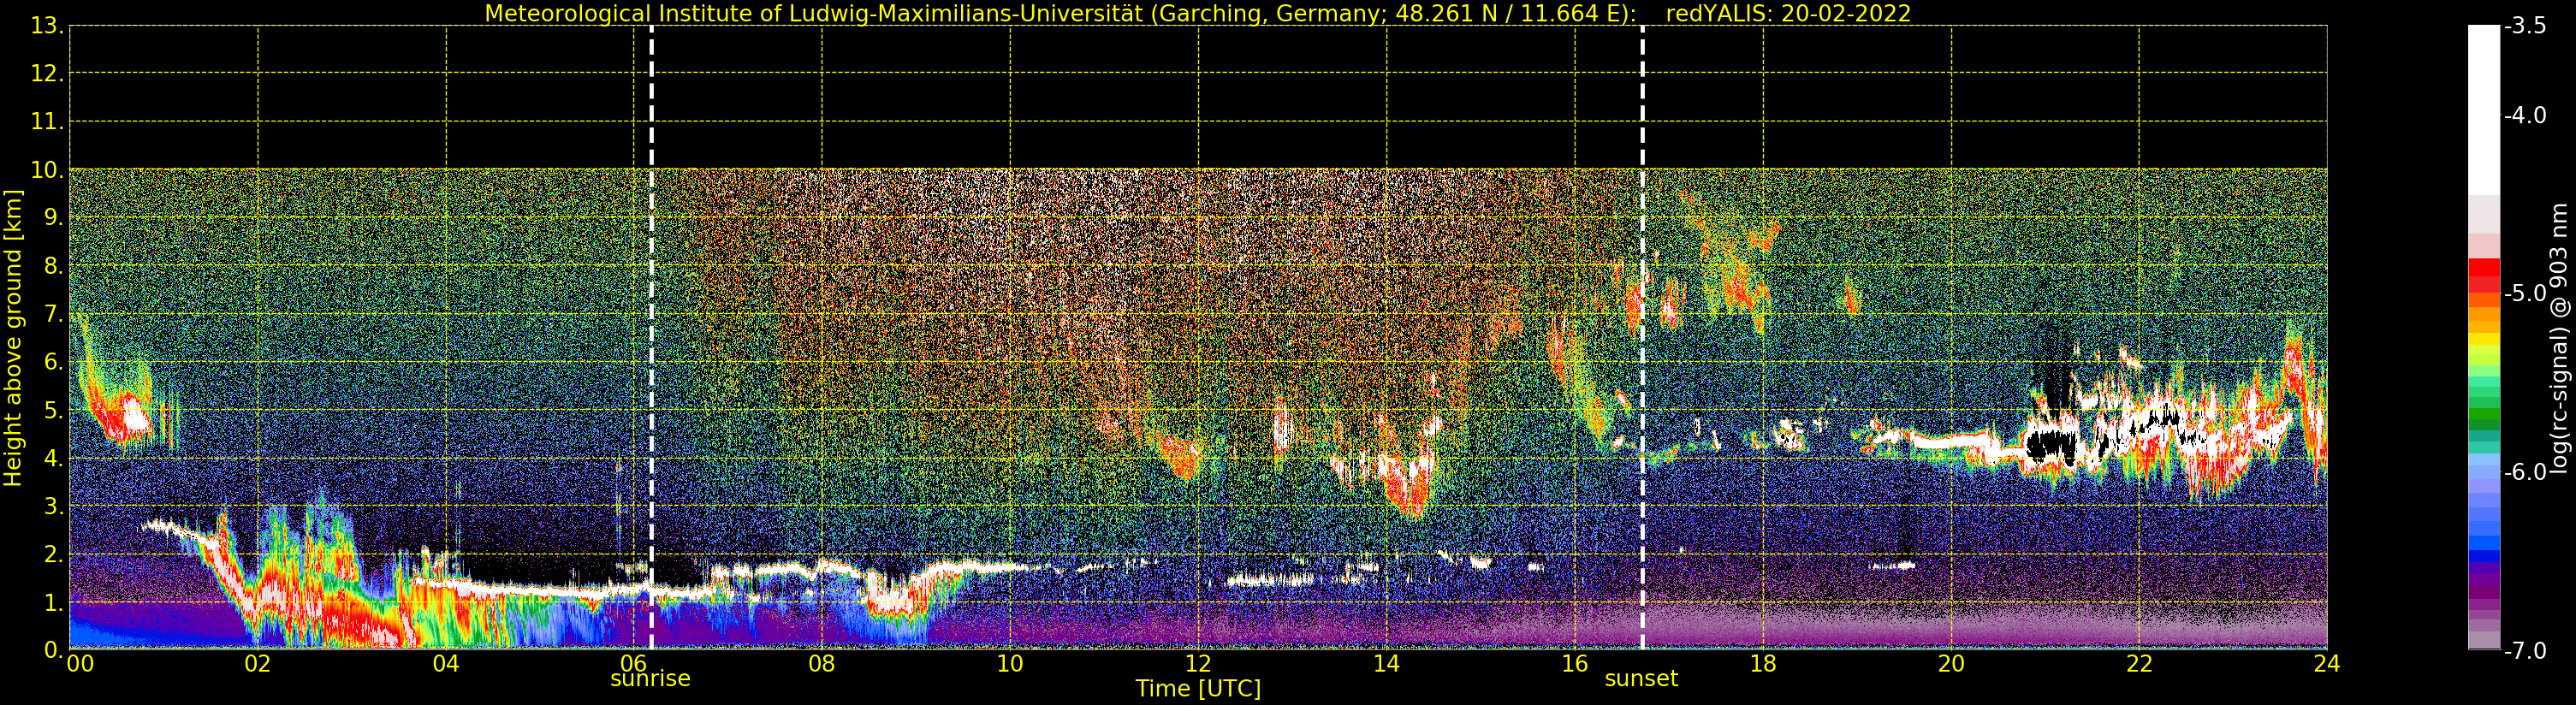Click the "5." height-axis tick label
The image size is (2576, 705).
[x=54, y=411]
